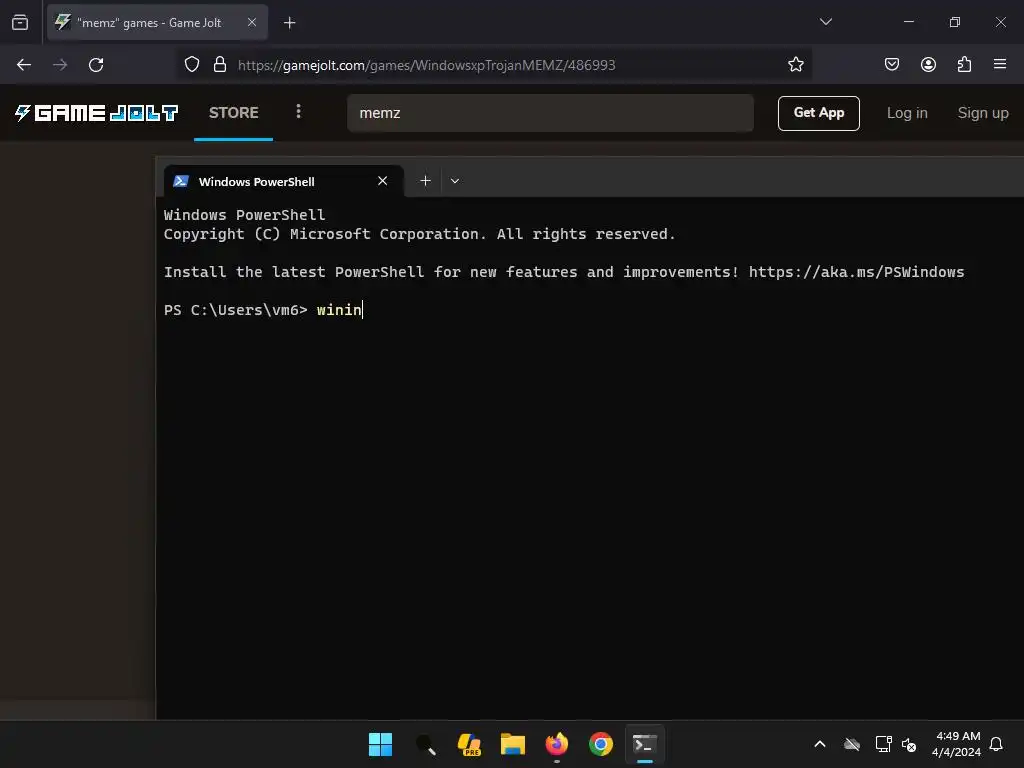Open Google Chrome from the taskbar

point(601,744)
